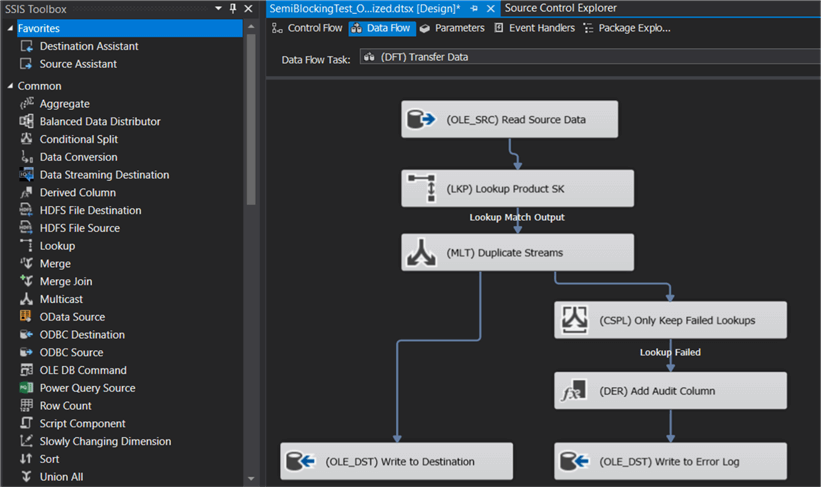Screen dimensions: 821x487
Task: Select the Aggregate icon in the toolbox
Action: (27, 104)
